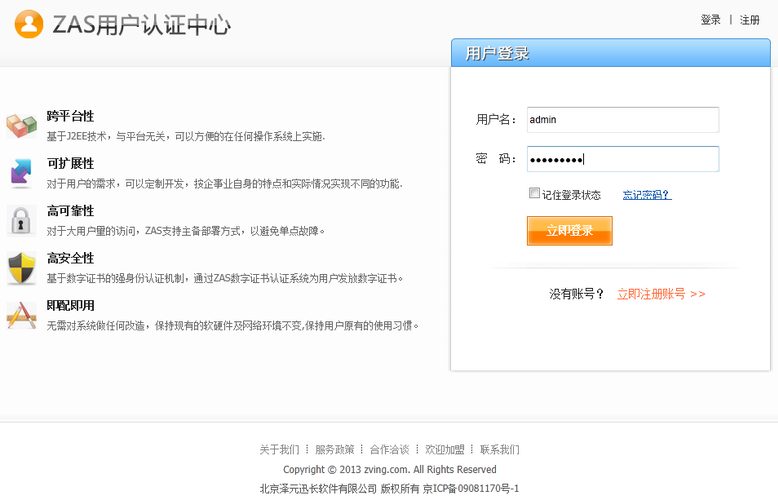
Task: Open the 联系我们 footer link
Action: (500, 449)
